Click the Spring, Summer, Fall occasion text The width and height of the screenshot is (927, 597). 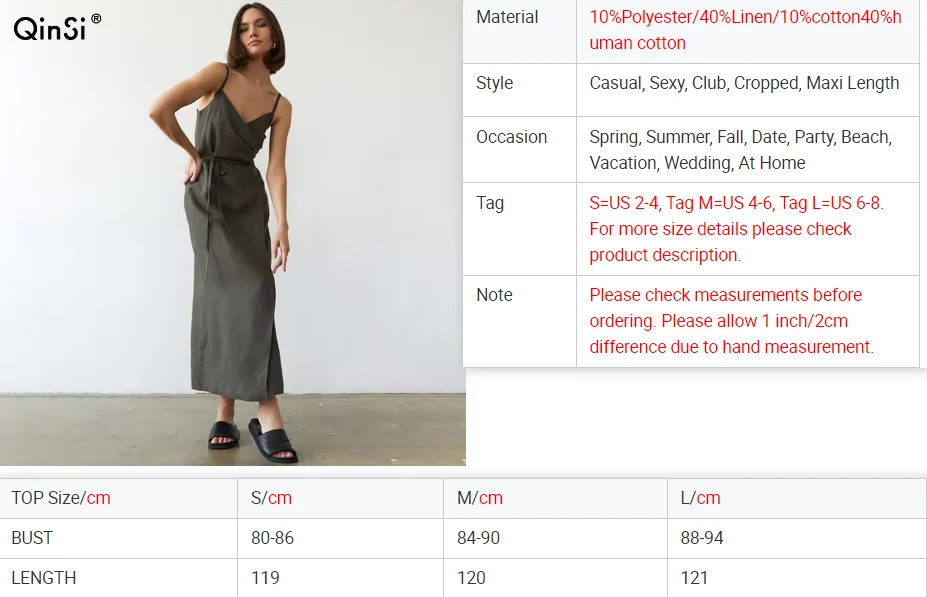[740, 150]
